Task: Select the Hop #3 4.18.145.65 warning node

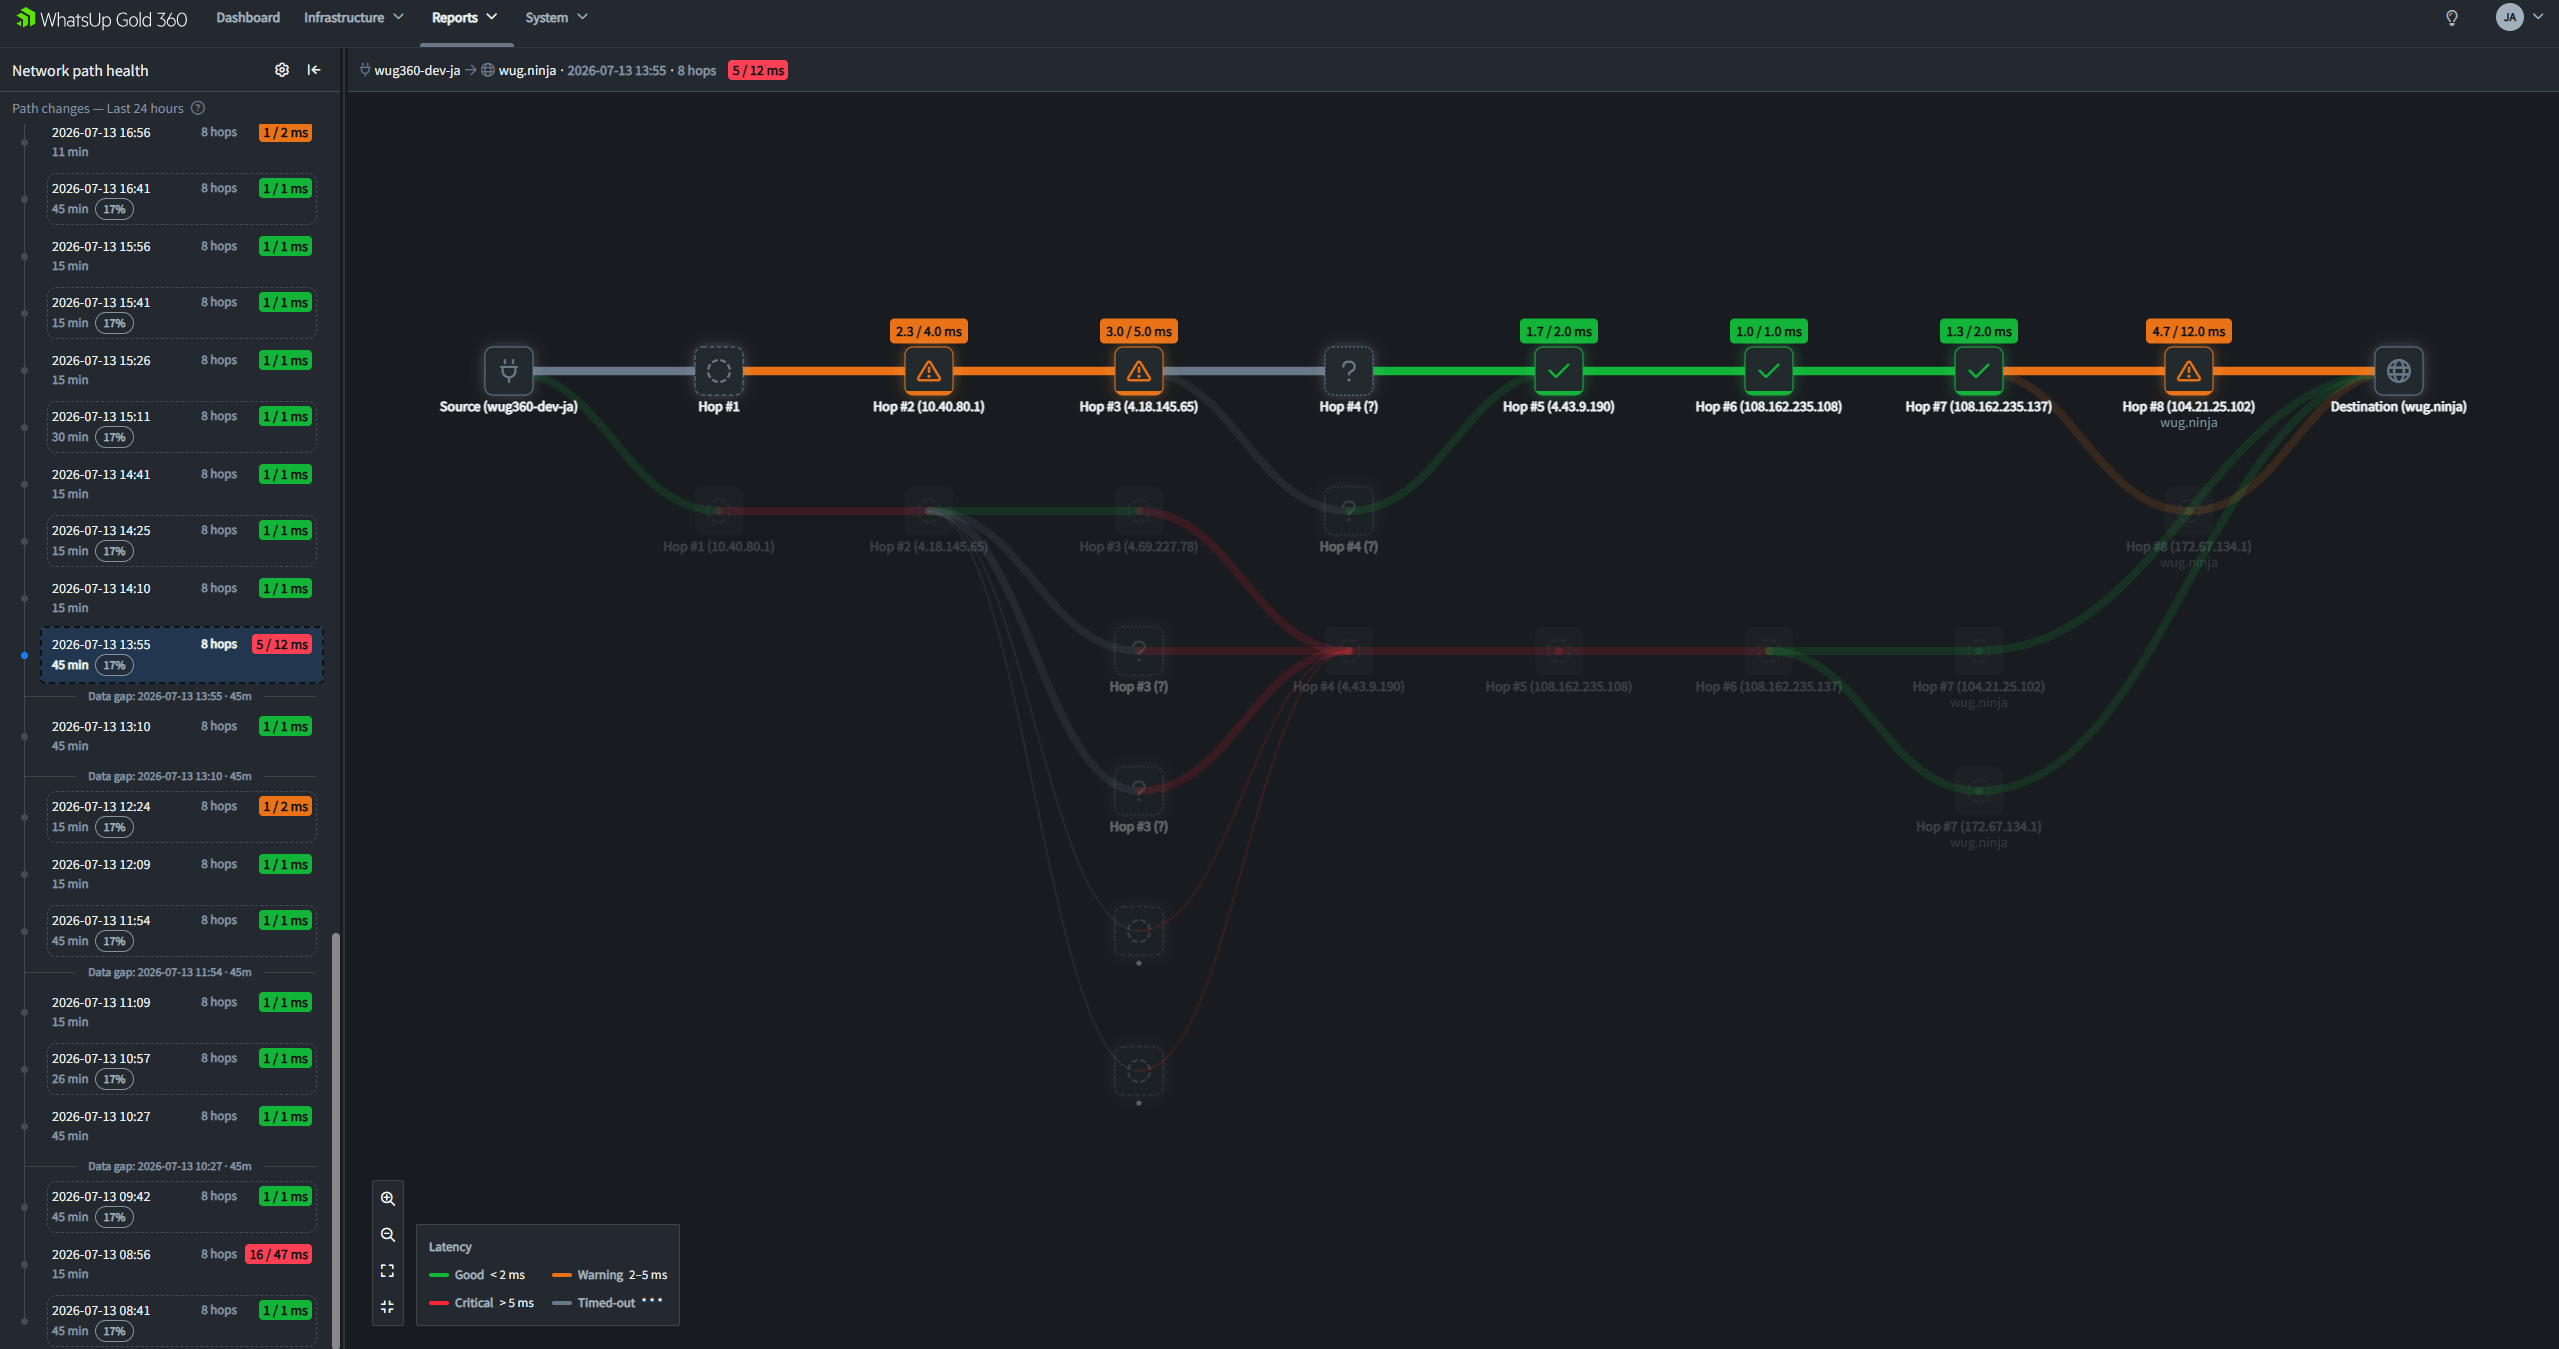Action: (1139, 371)
